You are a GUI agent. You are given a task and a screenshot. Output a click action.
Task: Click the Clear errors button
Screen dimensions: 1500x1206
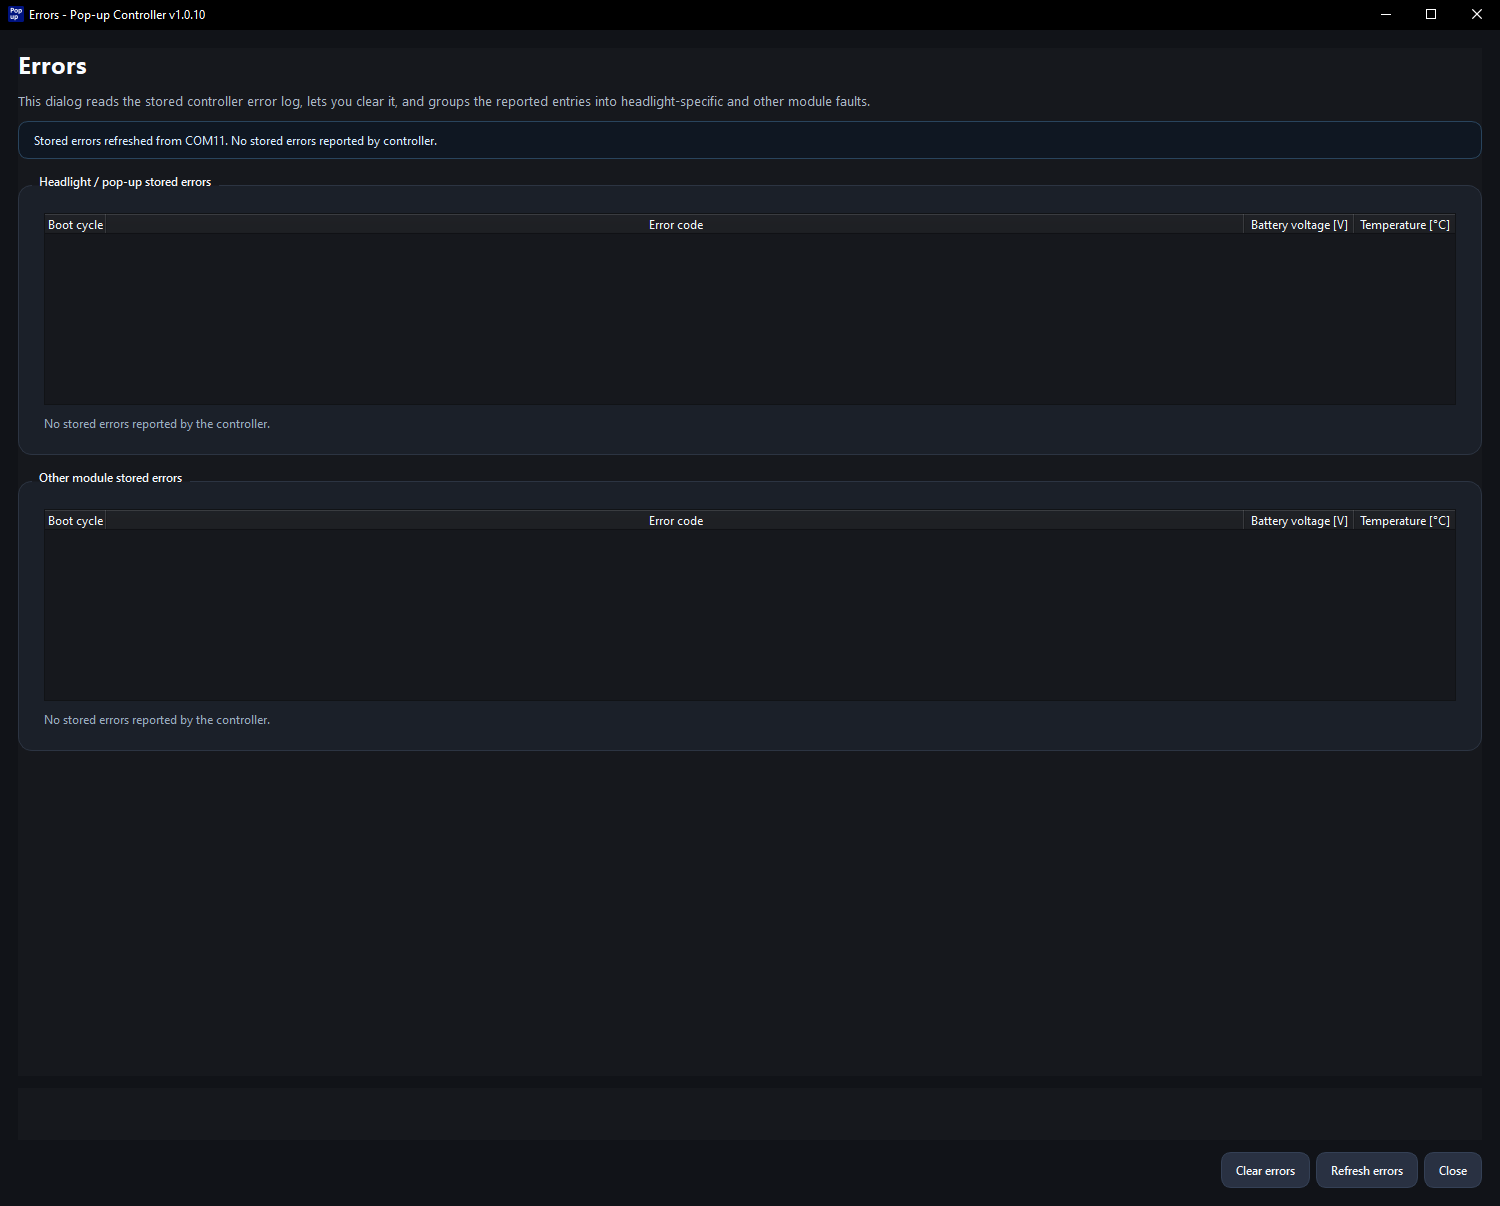coord(1264,1170)
